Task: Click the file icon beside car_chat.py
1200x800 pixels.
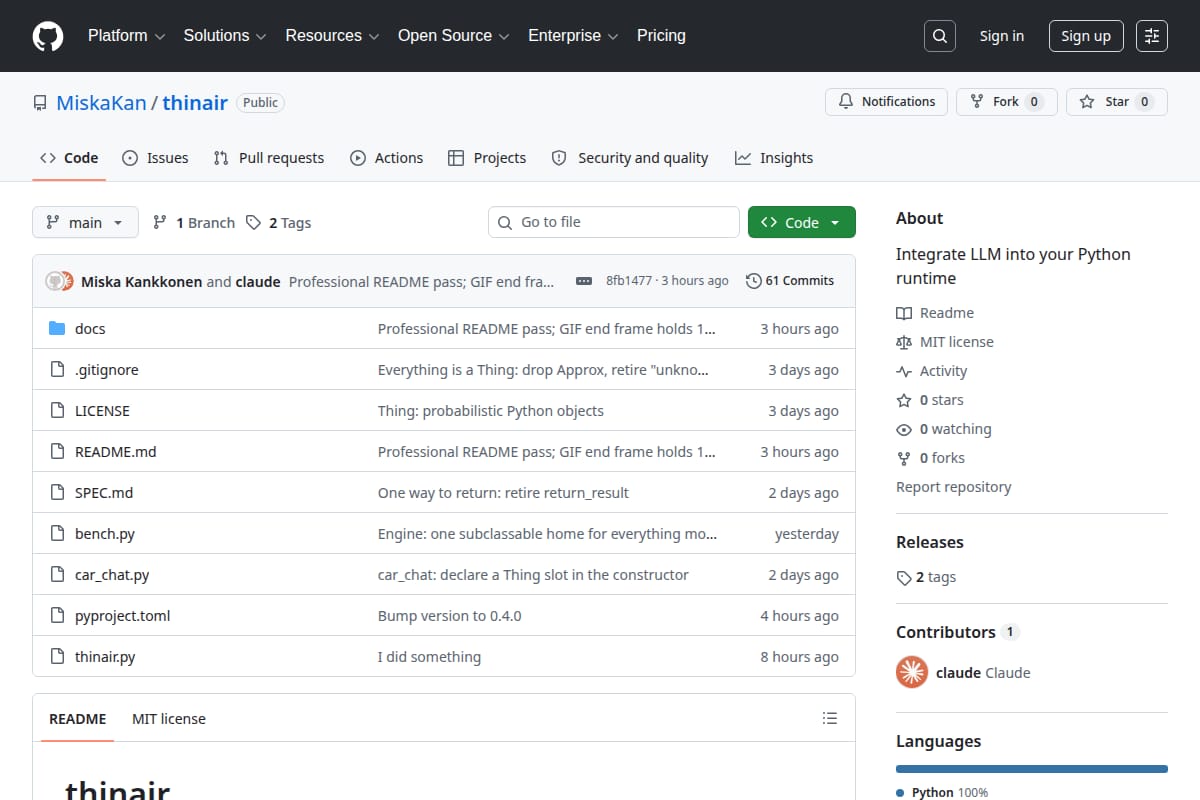Action: tap(57, 575)
